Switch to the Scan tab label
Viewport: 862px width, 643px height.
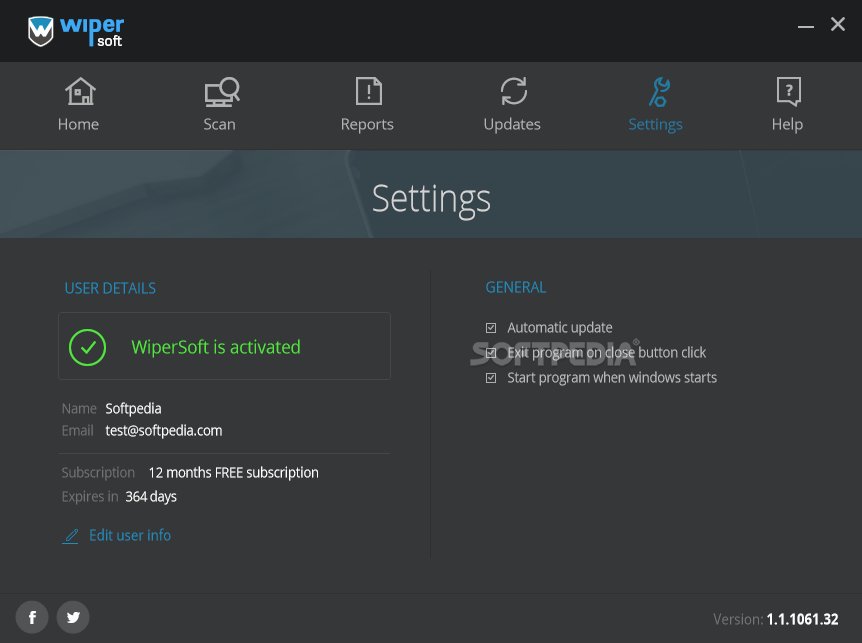click(x=219, y=124)
